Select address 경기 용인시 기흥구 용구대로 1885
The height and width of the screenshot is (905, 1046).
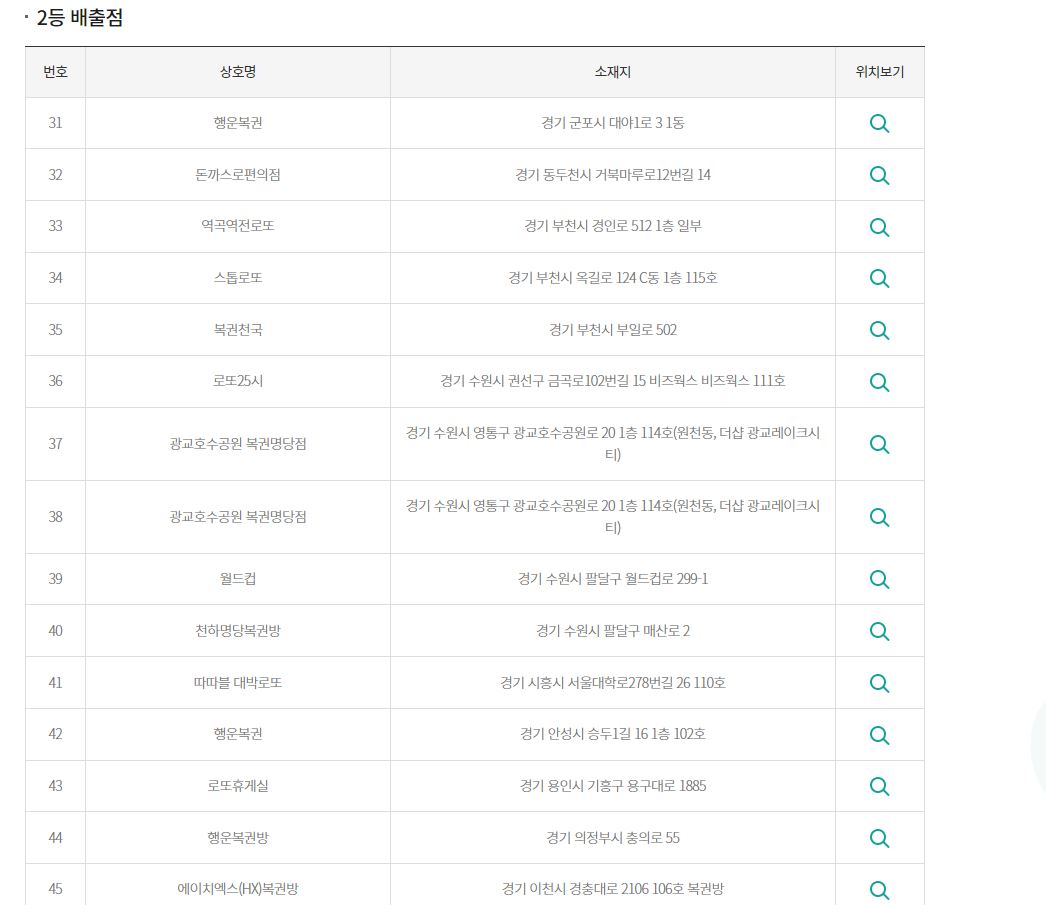point(612,786)
